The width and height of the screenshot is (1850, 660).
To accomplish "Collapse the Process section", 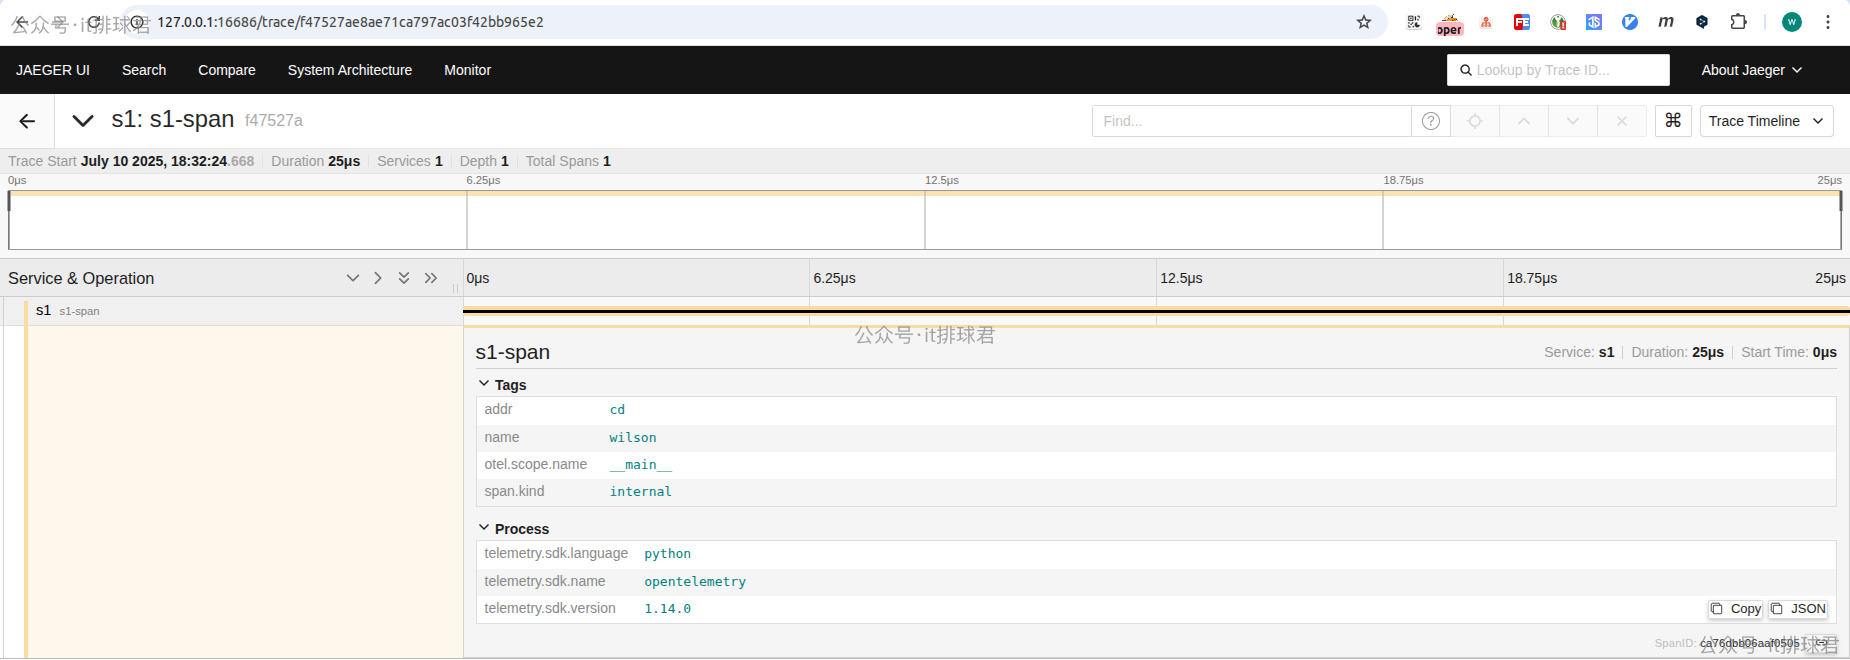I will coord(514,529).
